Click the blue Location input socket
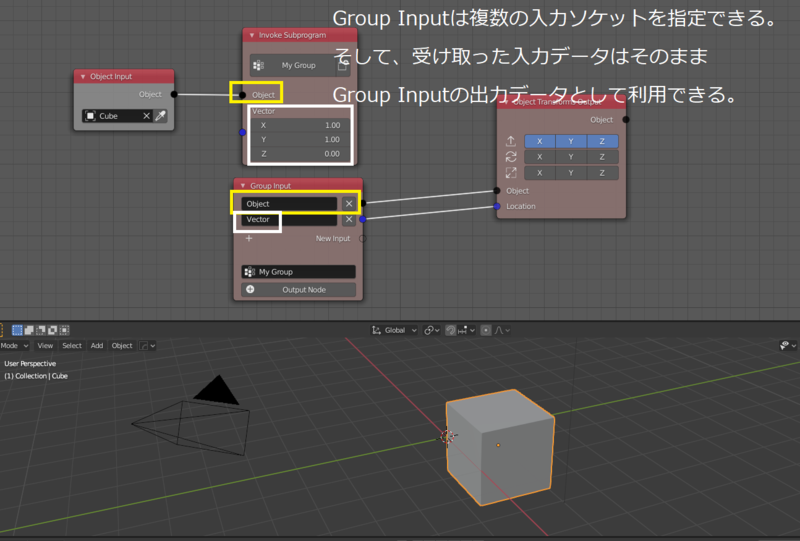 pos(497,206)
